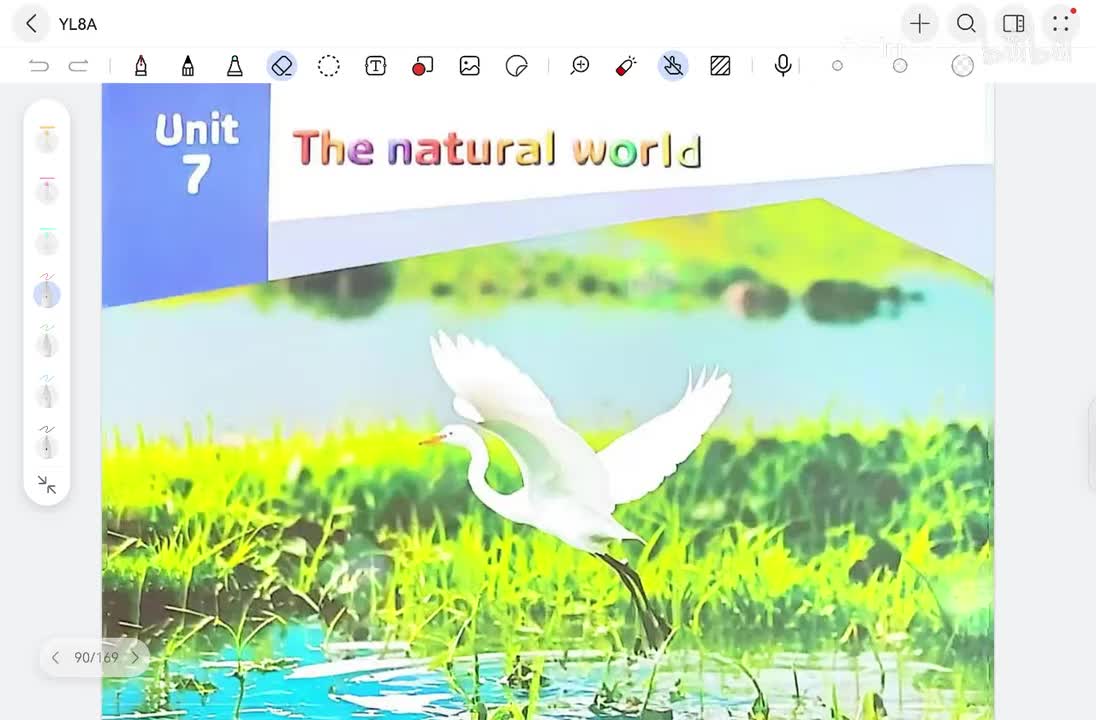Search within the notebook
The height and width of the screenshot is (720, 1096).
pos(966,24)
